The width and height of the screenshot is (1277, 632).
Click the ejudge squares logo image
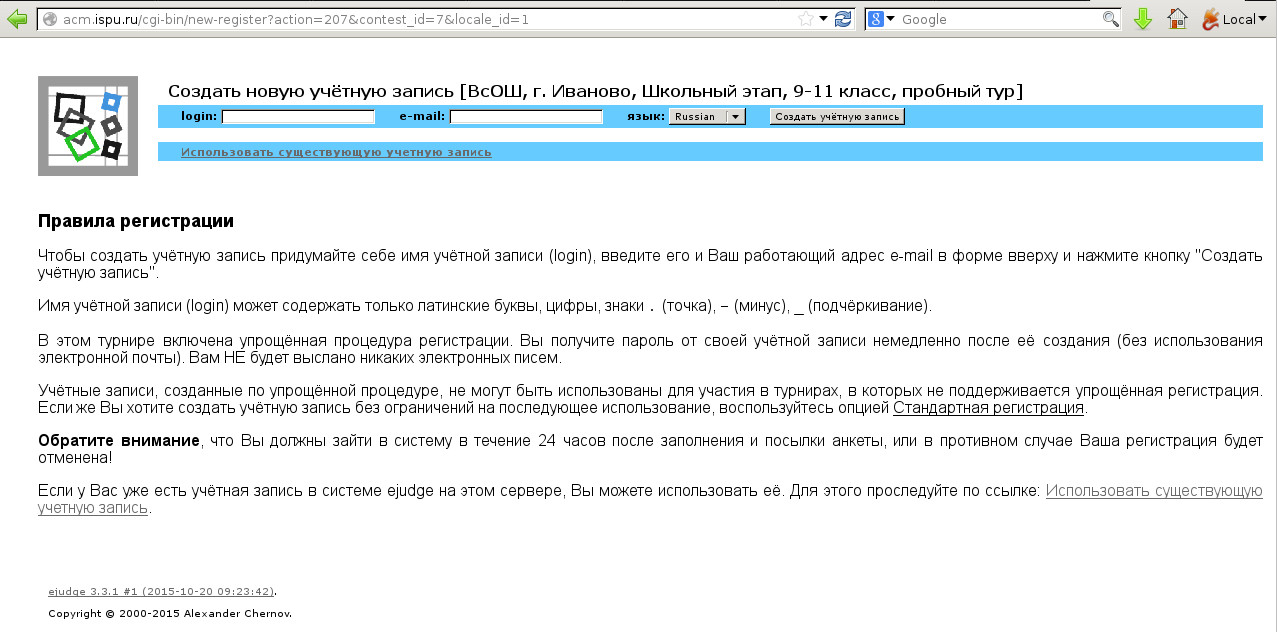pyautogui.click(x=88, y=126)
